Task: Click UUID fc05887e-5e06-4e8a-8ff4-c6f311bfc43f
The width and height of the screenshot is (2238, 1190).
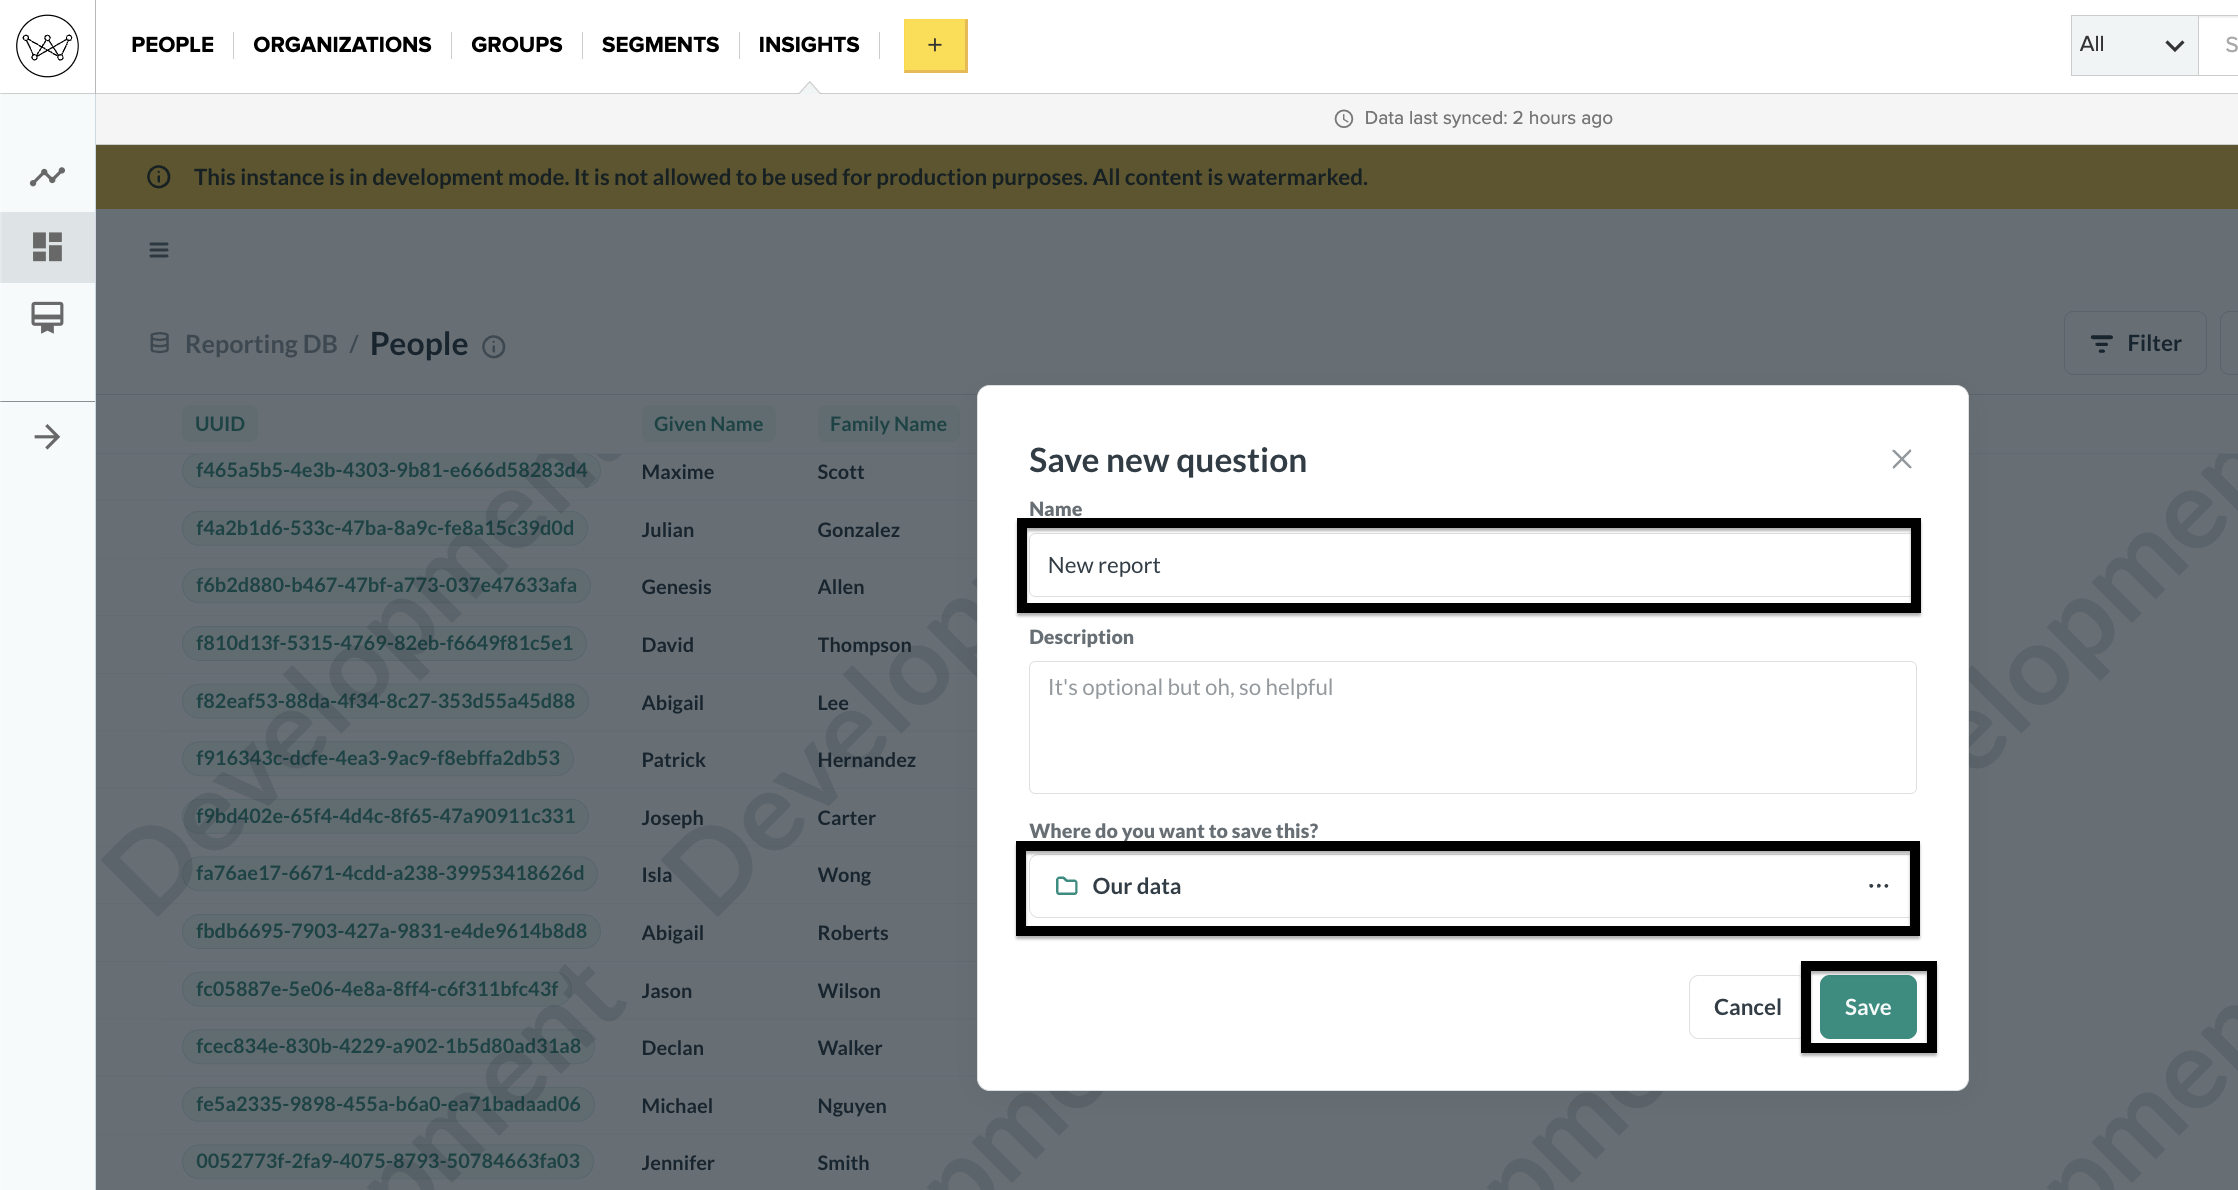Action: [x=377, y=989]
